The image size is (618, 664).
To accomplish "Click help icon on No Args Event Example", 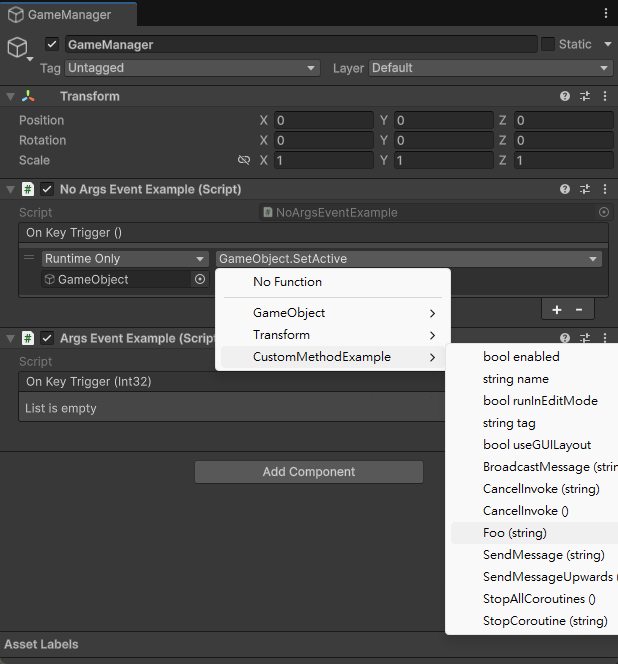I will [565, 189].
